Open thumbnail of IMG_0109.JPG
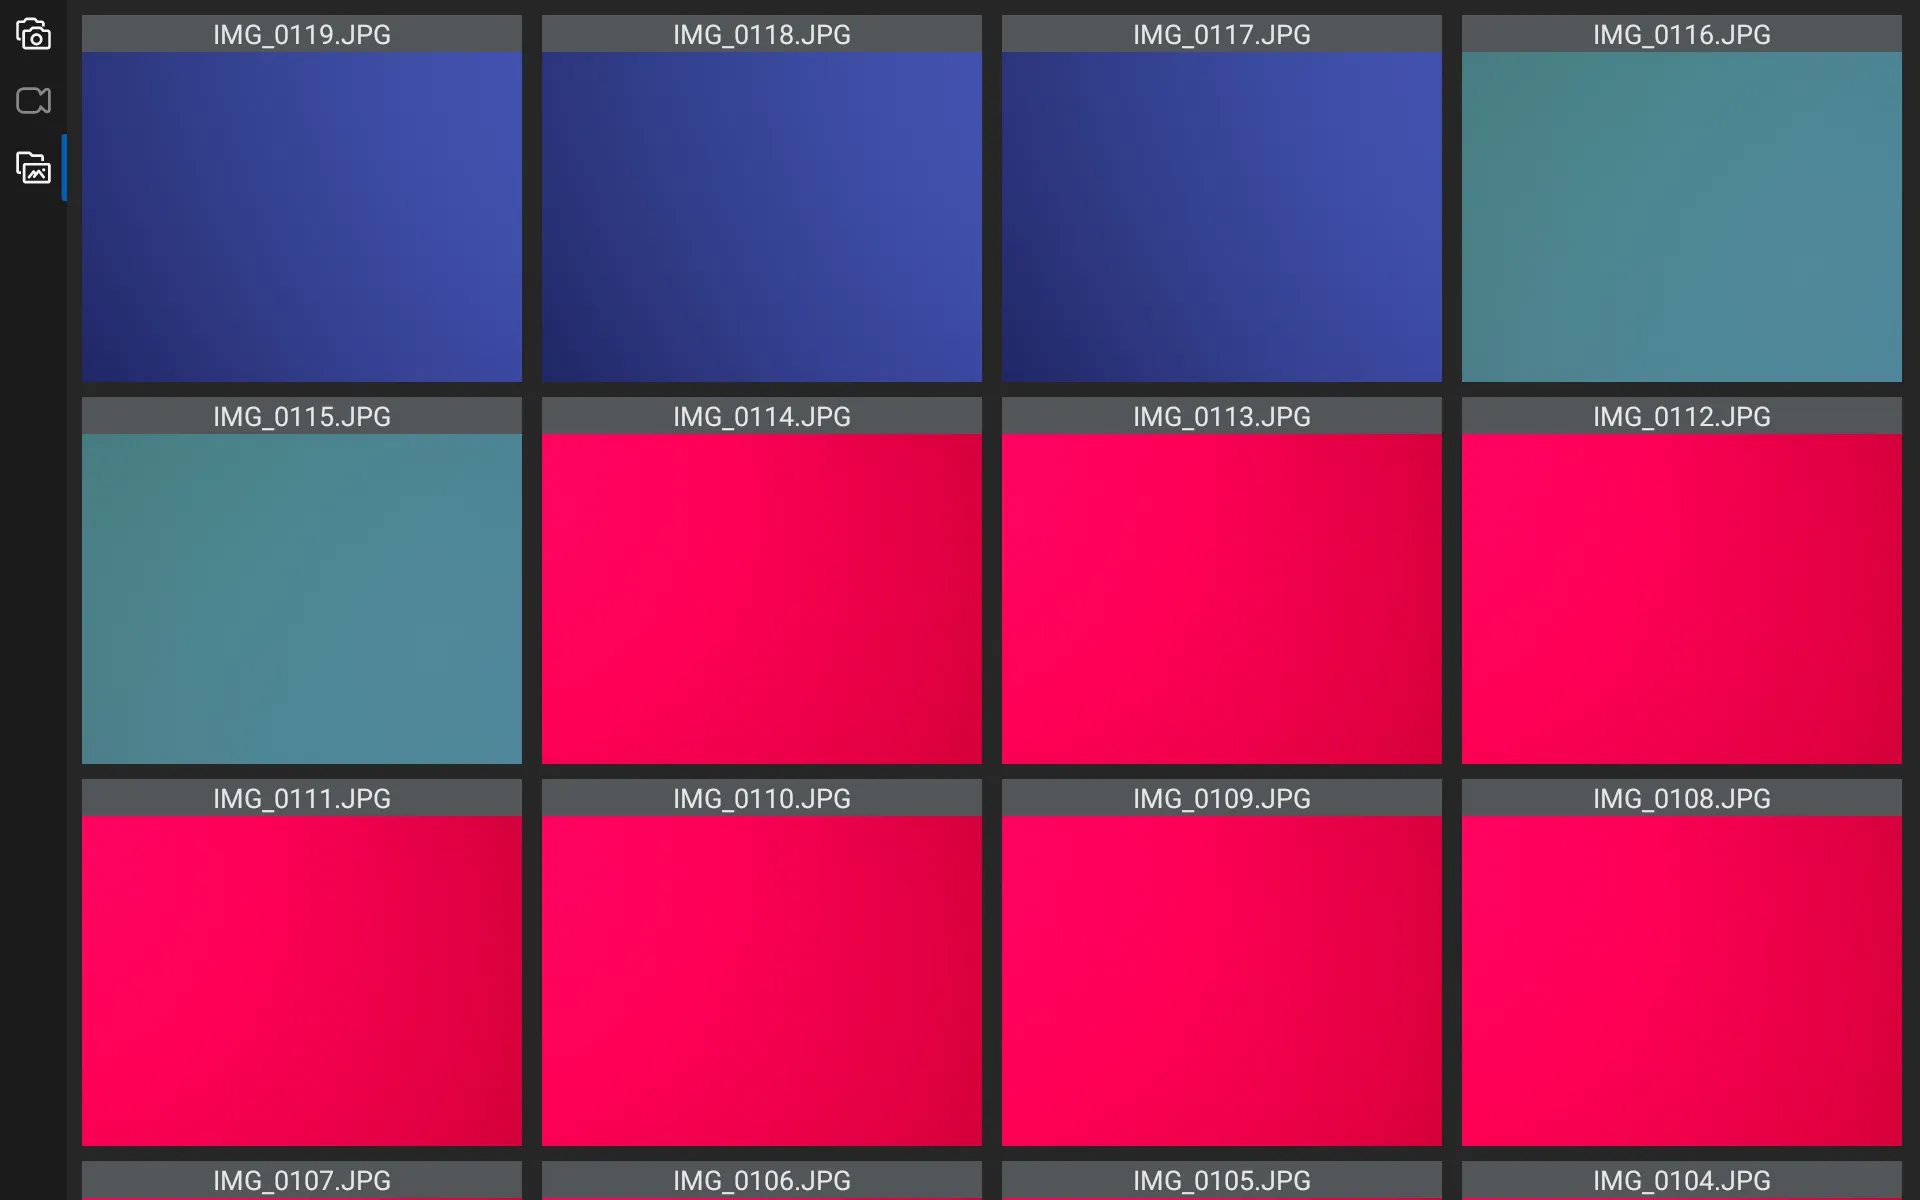Viewport: 1920px width, 1200px height. pos(1222,980)
